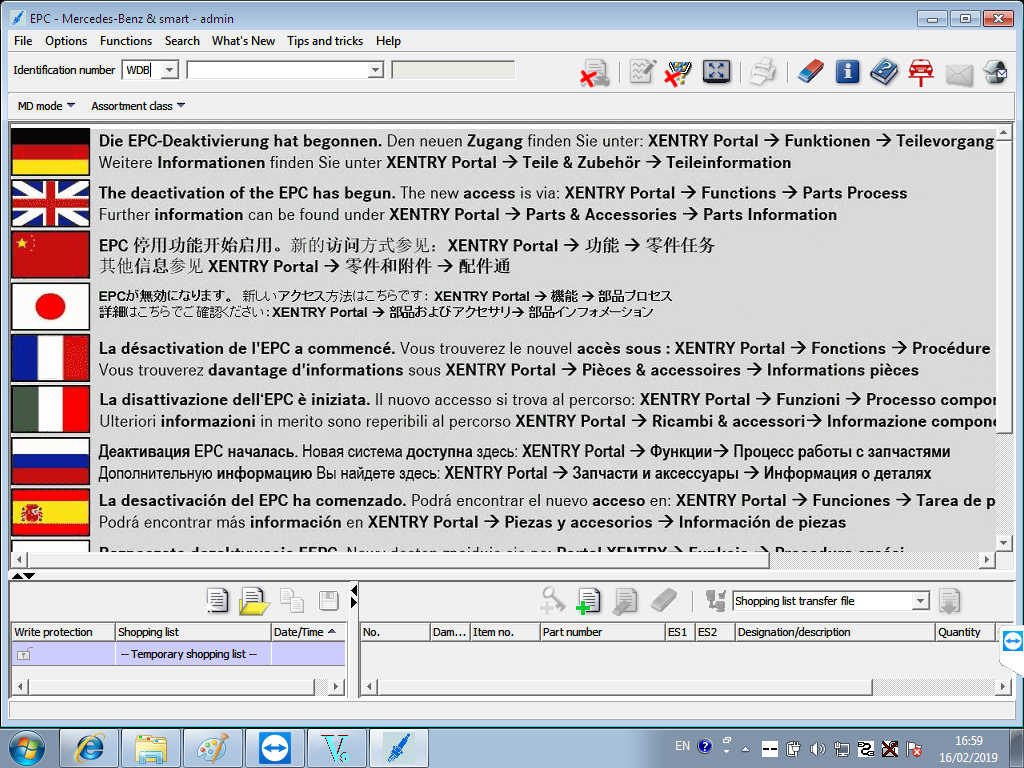Open the blue information icon
The height and width of the screenshot is (768, 1024).
[847, 71]
